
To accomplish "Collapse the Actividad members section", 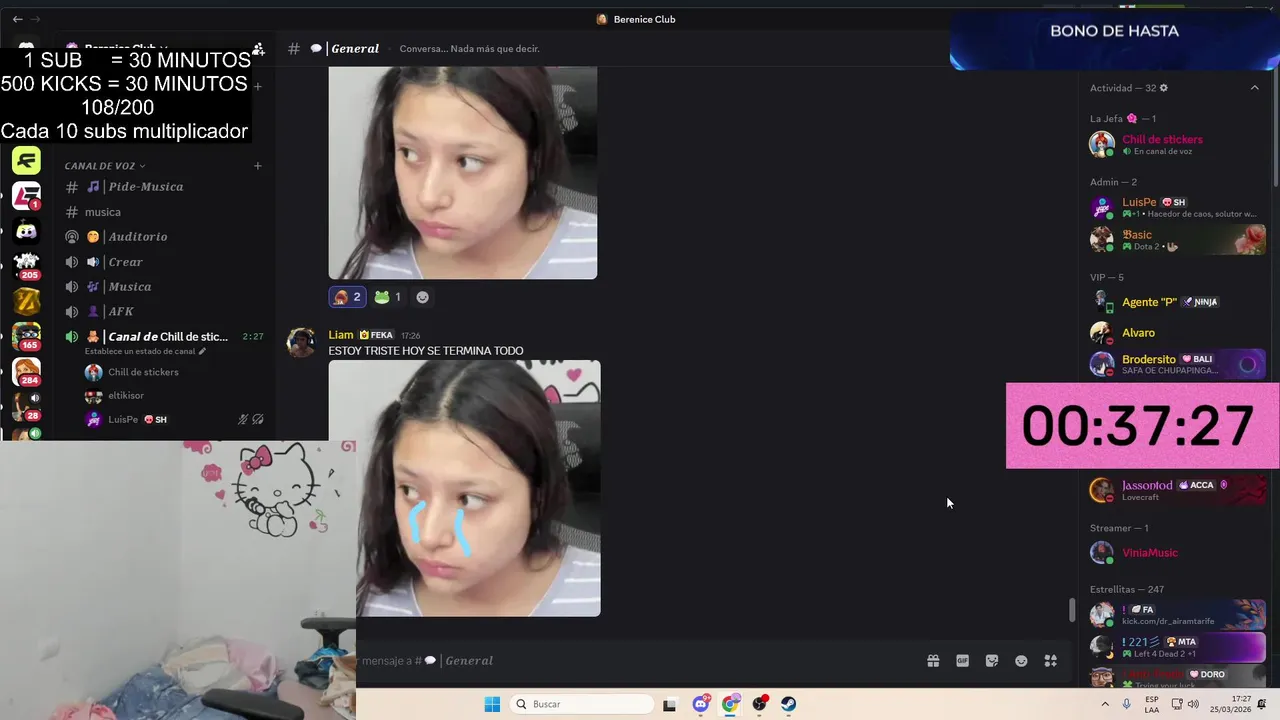I will 1254,88.
